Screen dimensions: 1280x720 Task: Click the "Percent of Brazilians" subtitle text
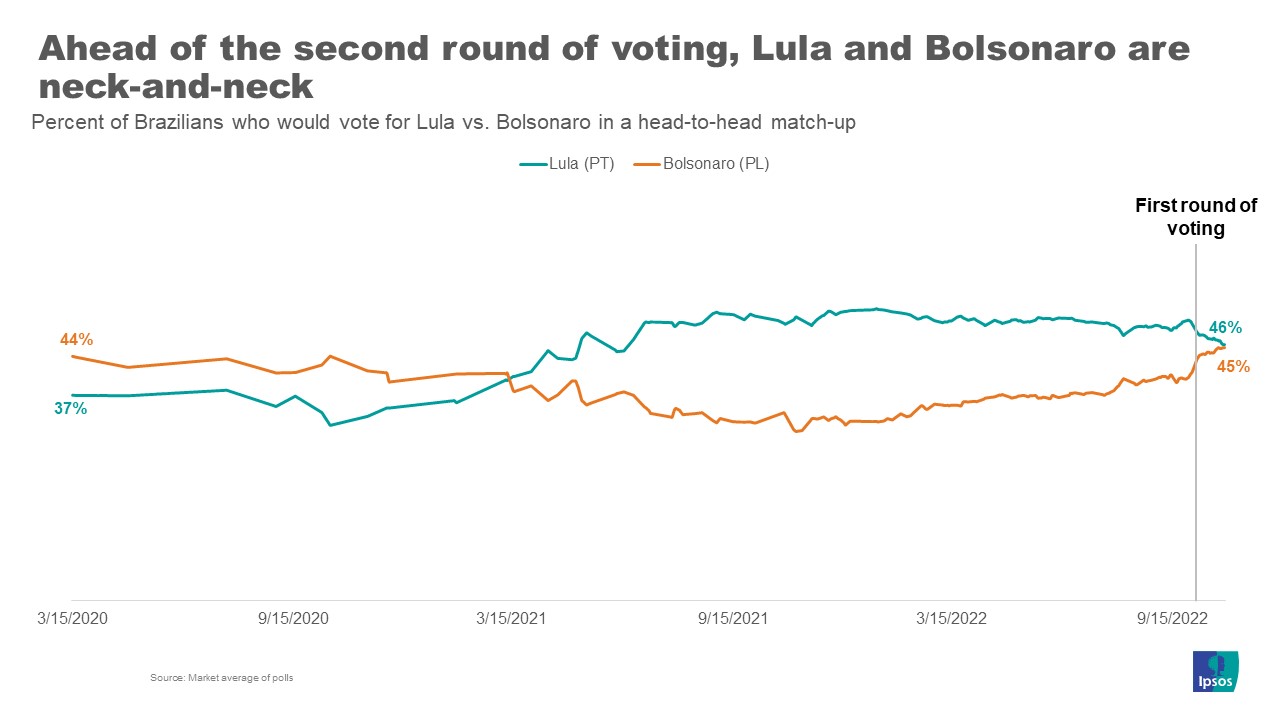(445, 122)
